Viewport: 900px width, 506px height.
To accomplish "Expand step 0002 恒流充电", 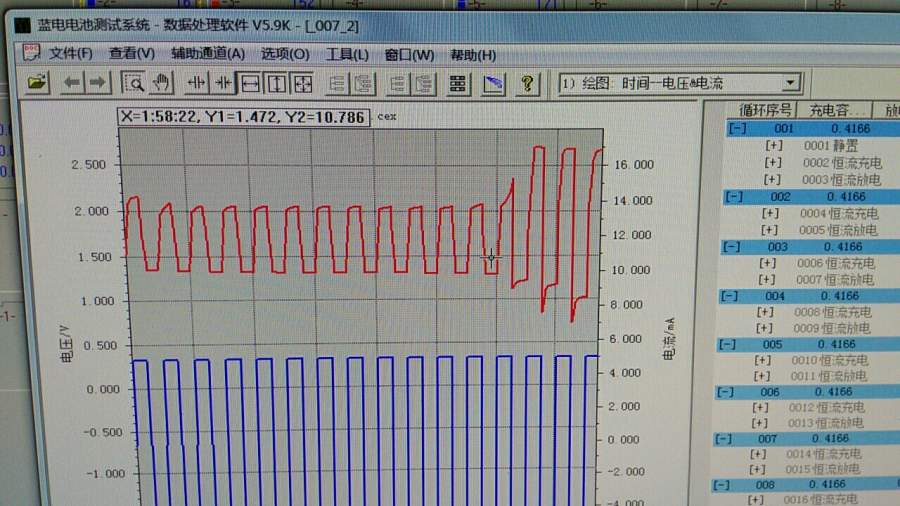I will tap(773, 163).
